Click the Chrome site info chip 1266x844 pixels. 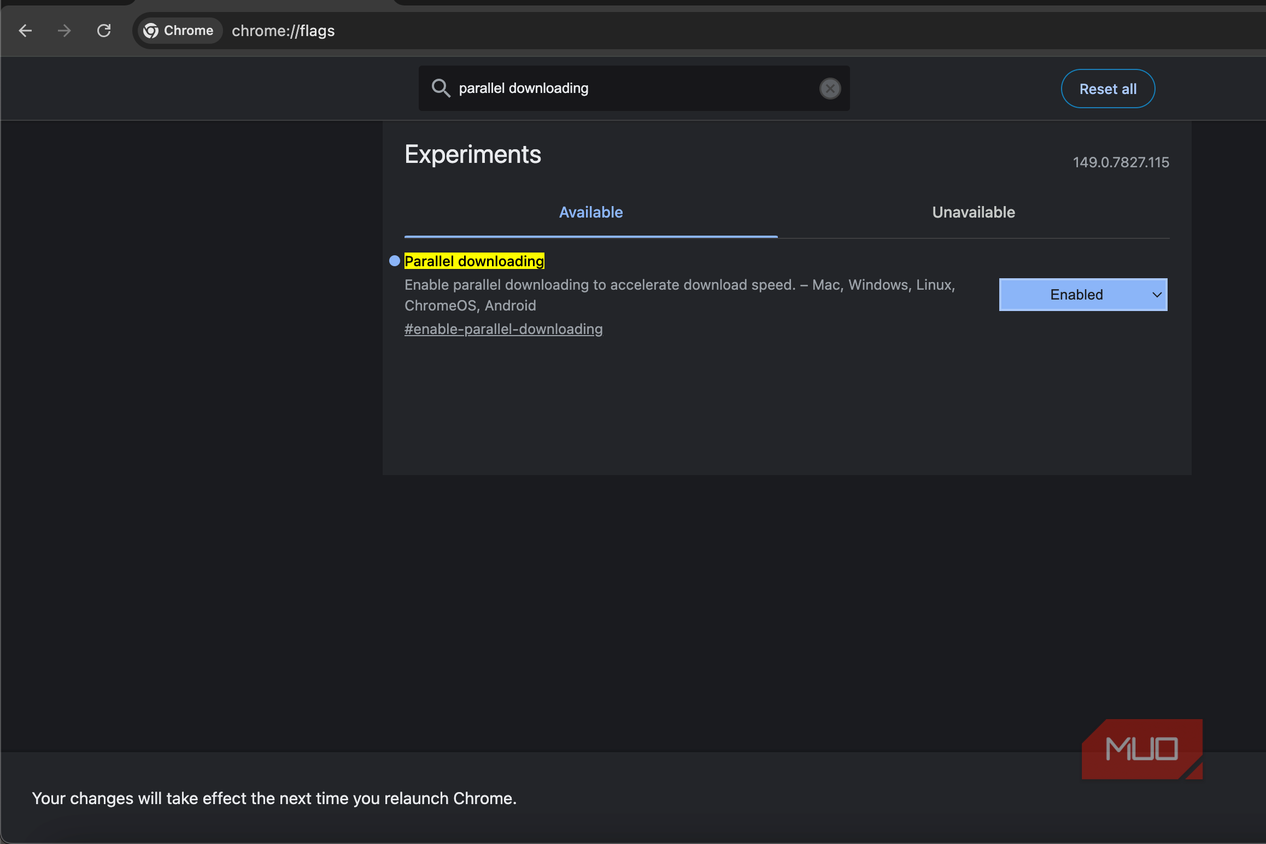click(x=179, y=31)
